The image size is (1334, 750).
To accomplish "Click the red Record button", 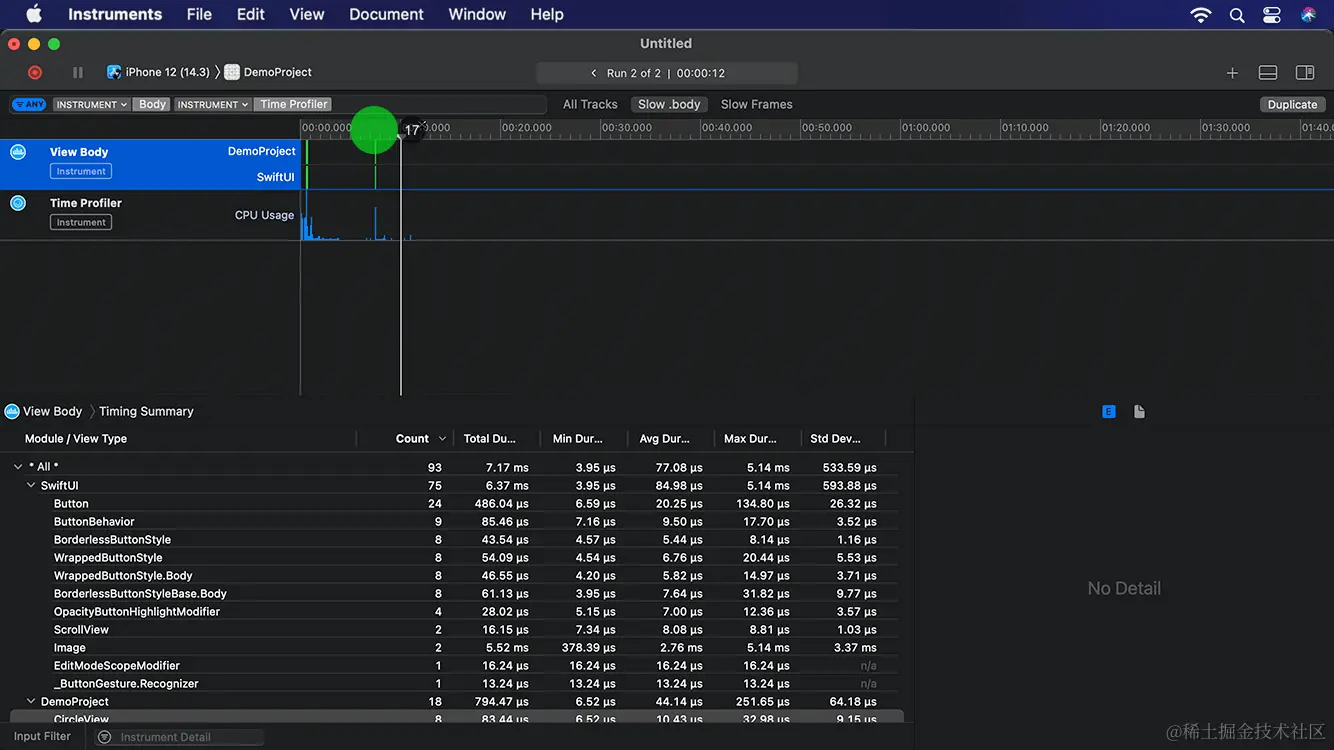I will 35,72.
